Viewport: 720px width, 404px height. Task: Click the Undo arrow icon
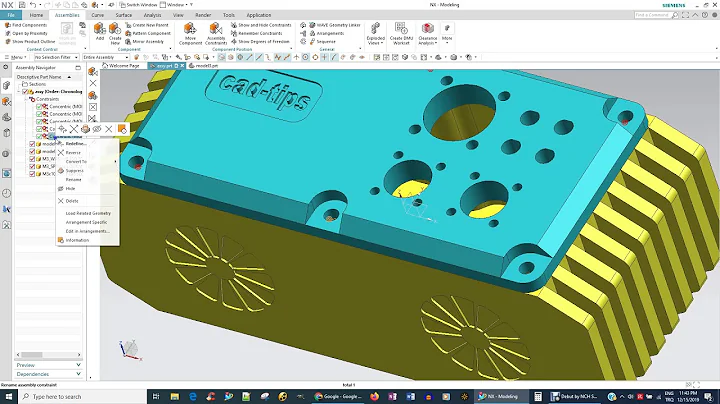[33, 5]
